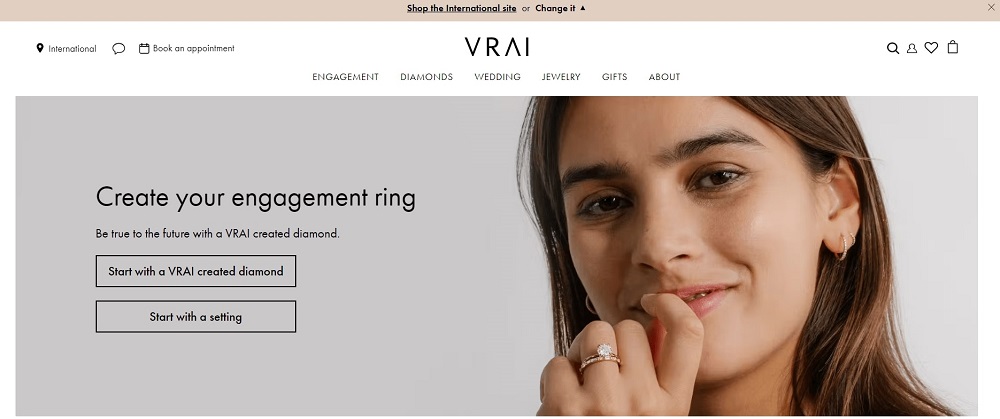The width and height of the screenshot is (1000, 419).
Task: Follow Shop the International site link
Action: (x=461, y=8)
